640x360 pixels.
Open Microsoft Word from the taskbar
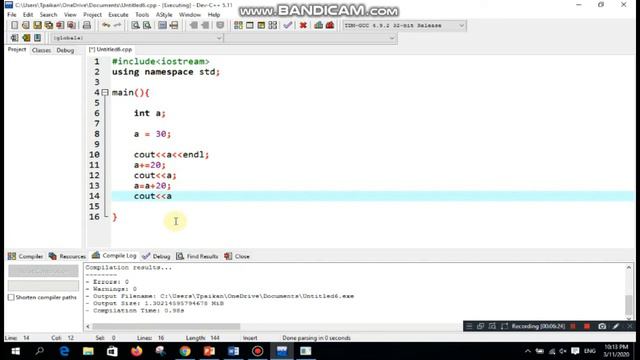tap(233, 351)
